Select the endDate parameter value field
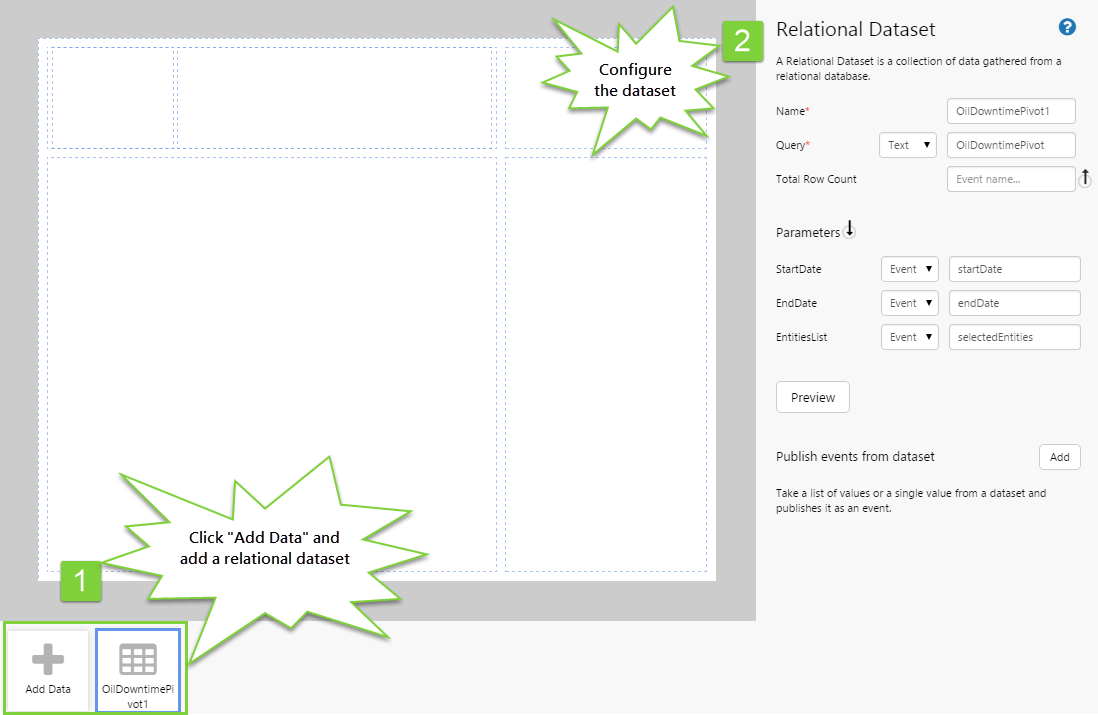 tap(1014, 303)
